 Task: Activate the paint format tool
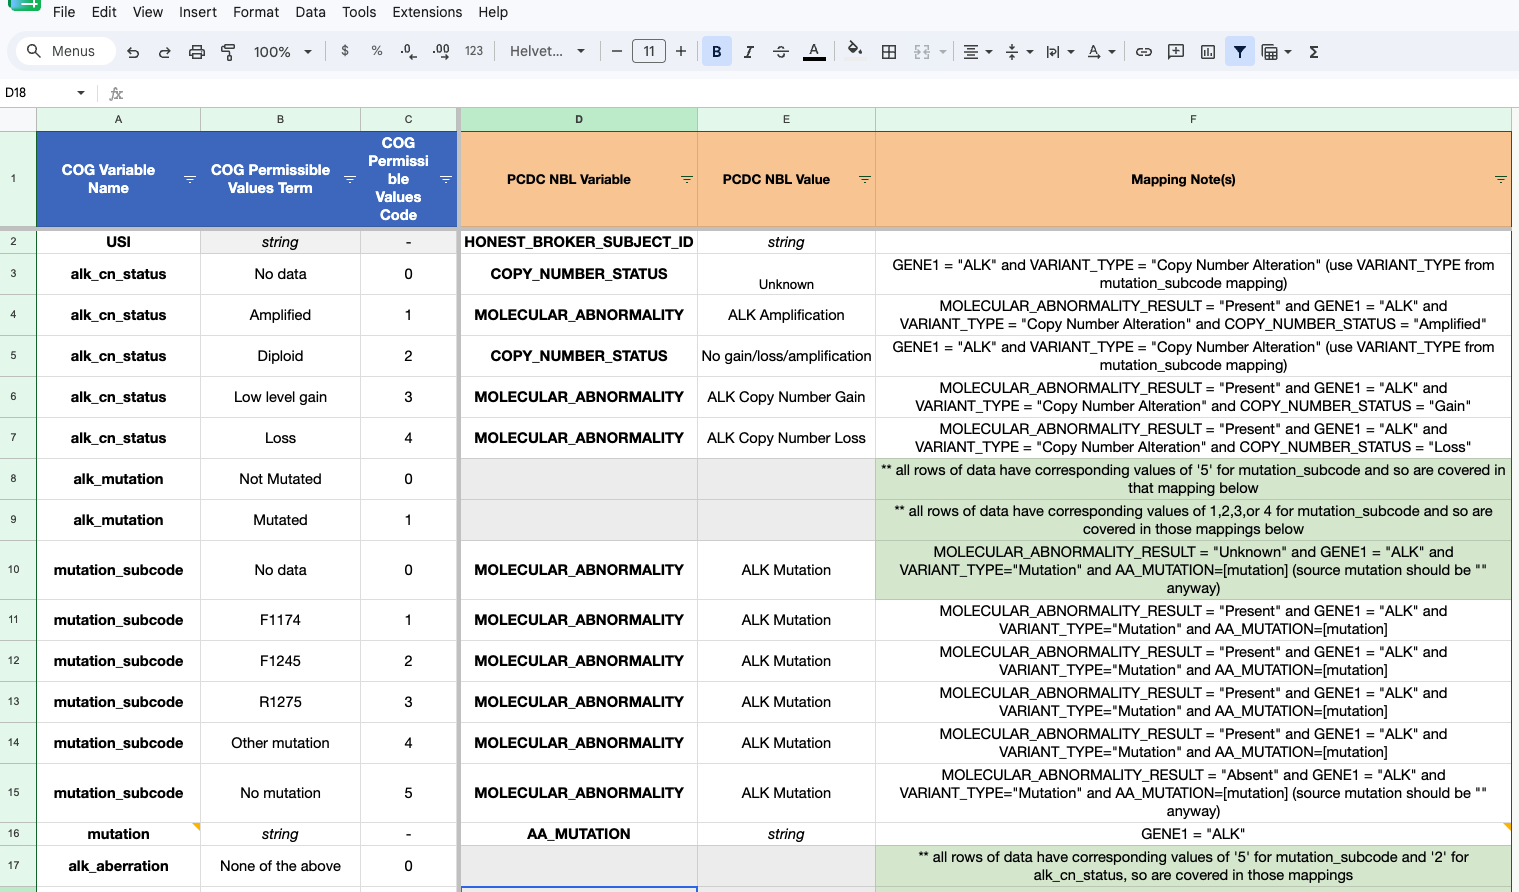point(228,52)
